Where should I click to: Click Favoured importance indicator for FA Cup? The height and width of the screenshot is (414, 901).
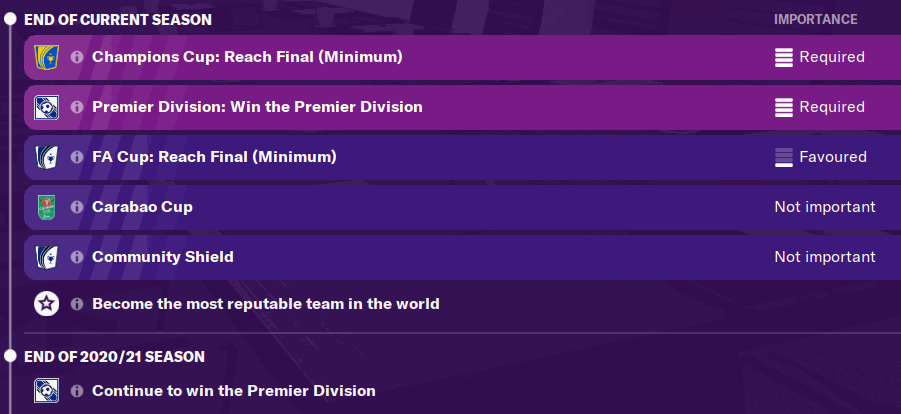(784, 157)
